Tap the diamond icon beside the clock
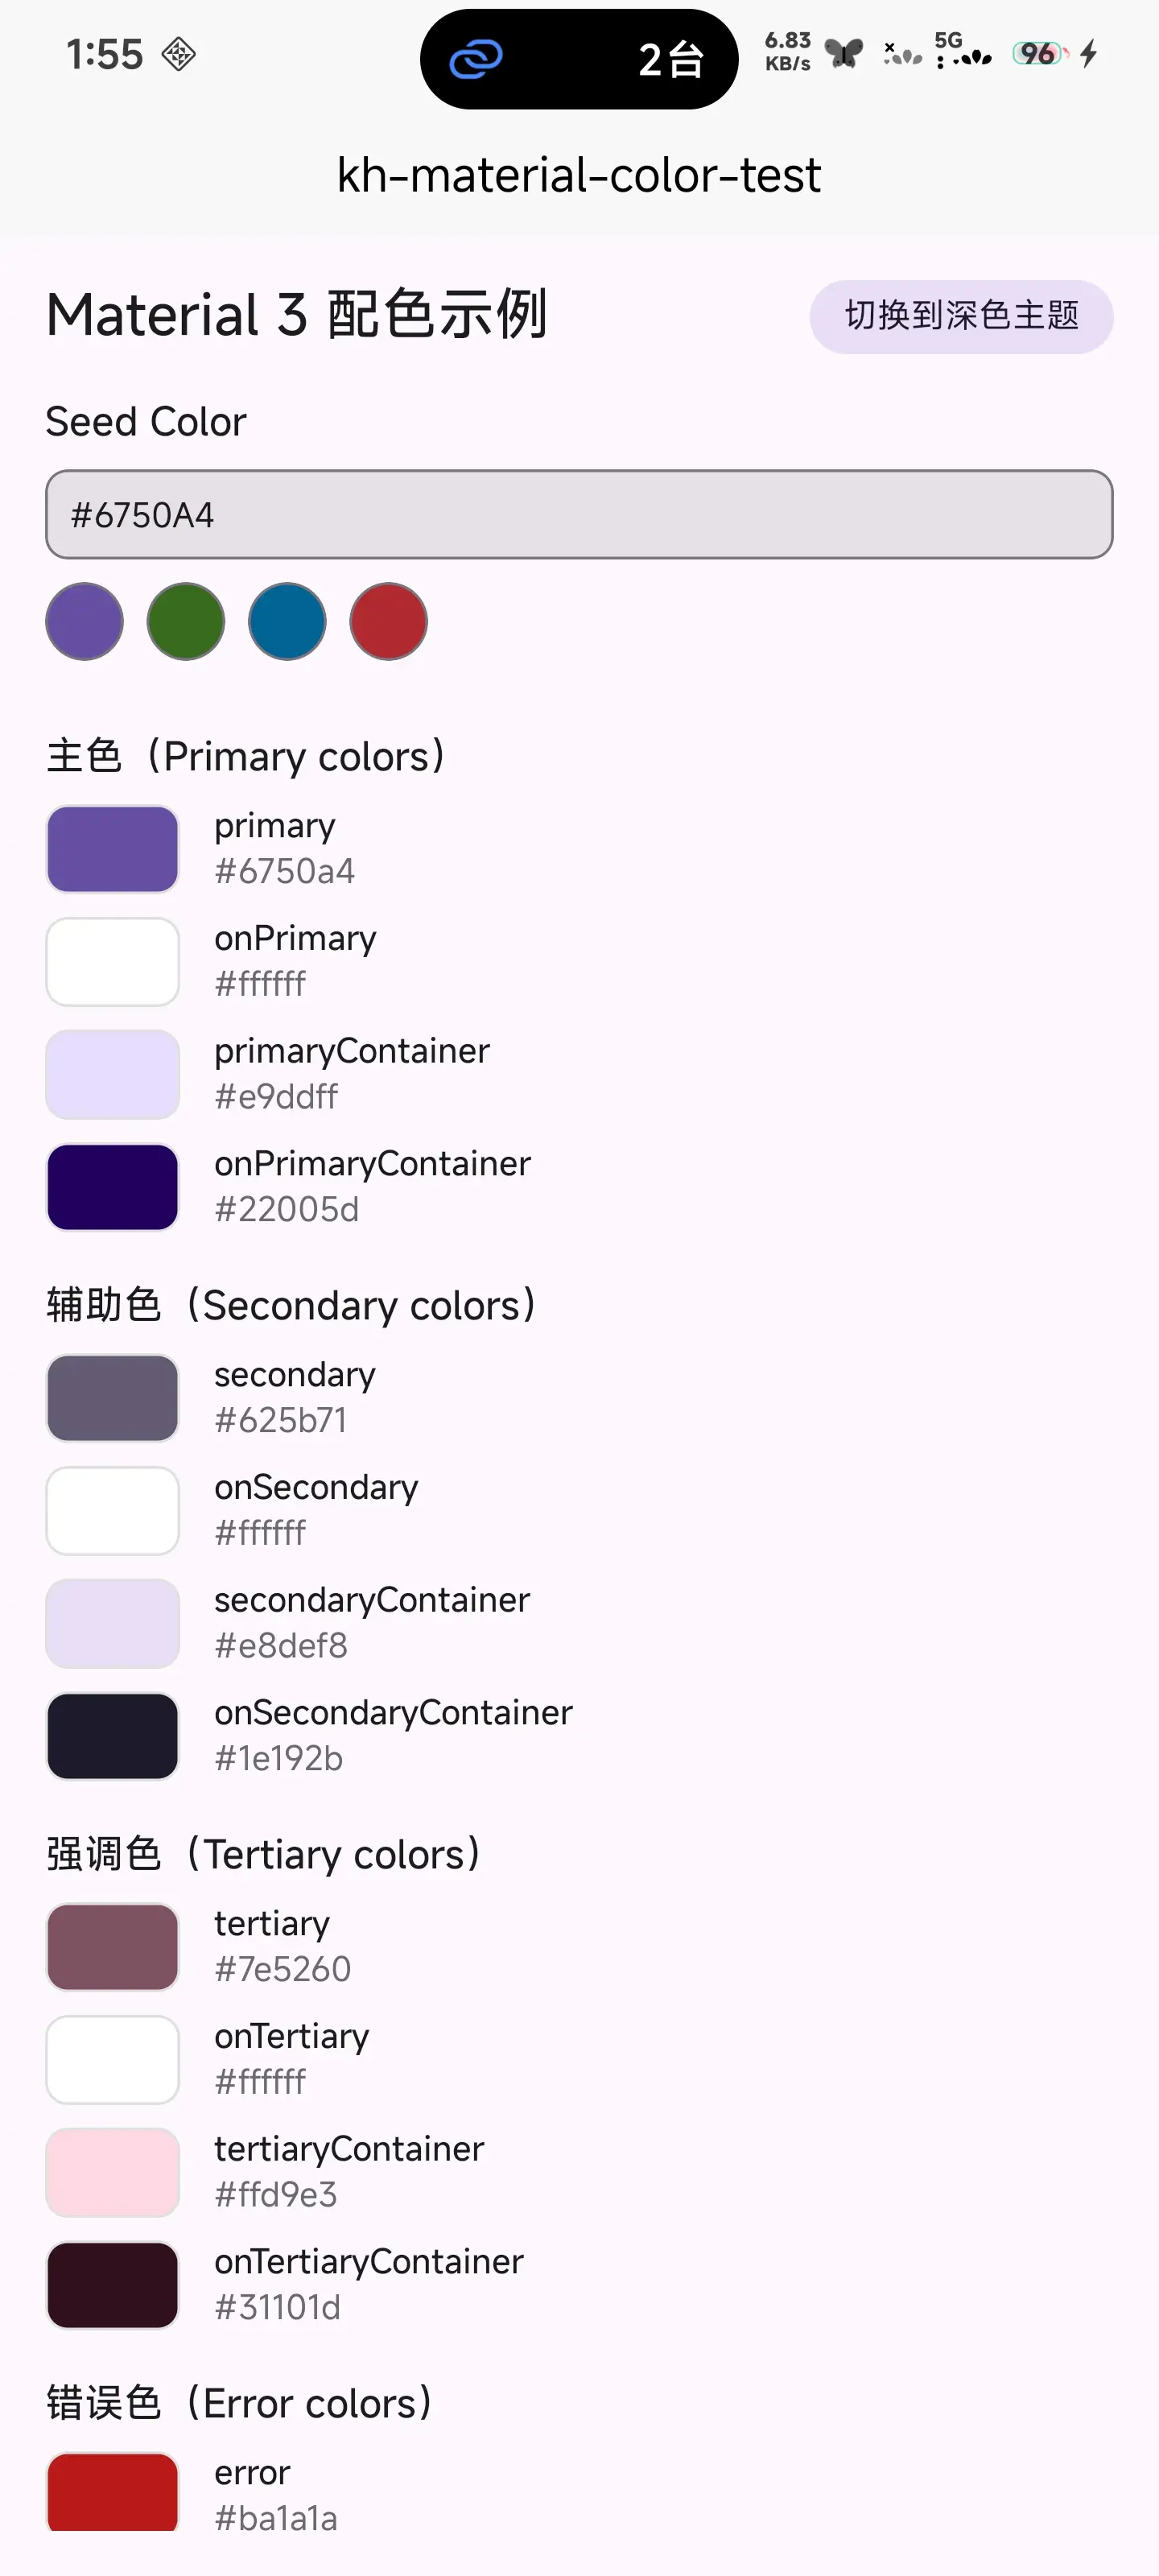 [179, 54]
